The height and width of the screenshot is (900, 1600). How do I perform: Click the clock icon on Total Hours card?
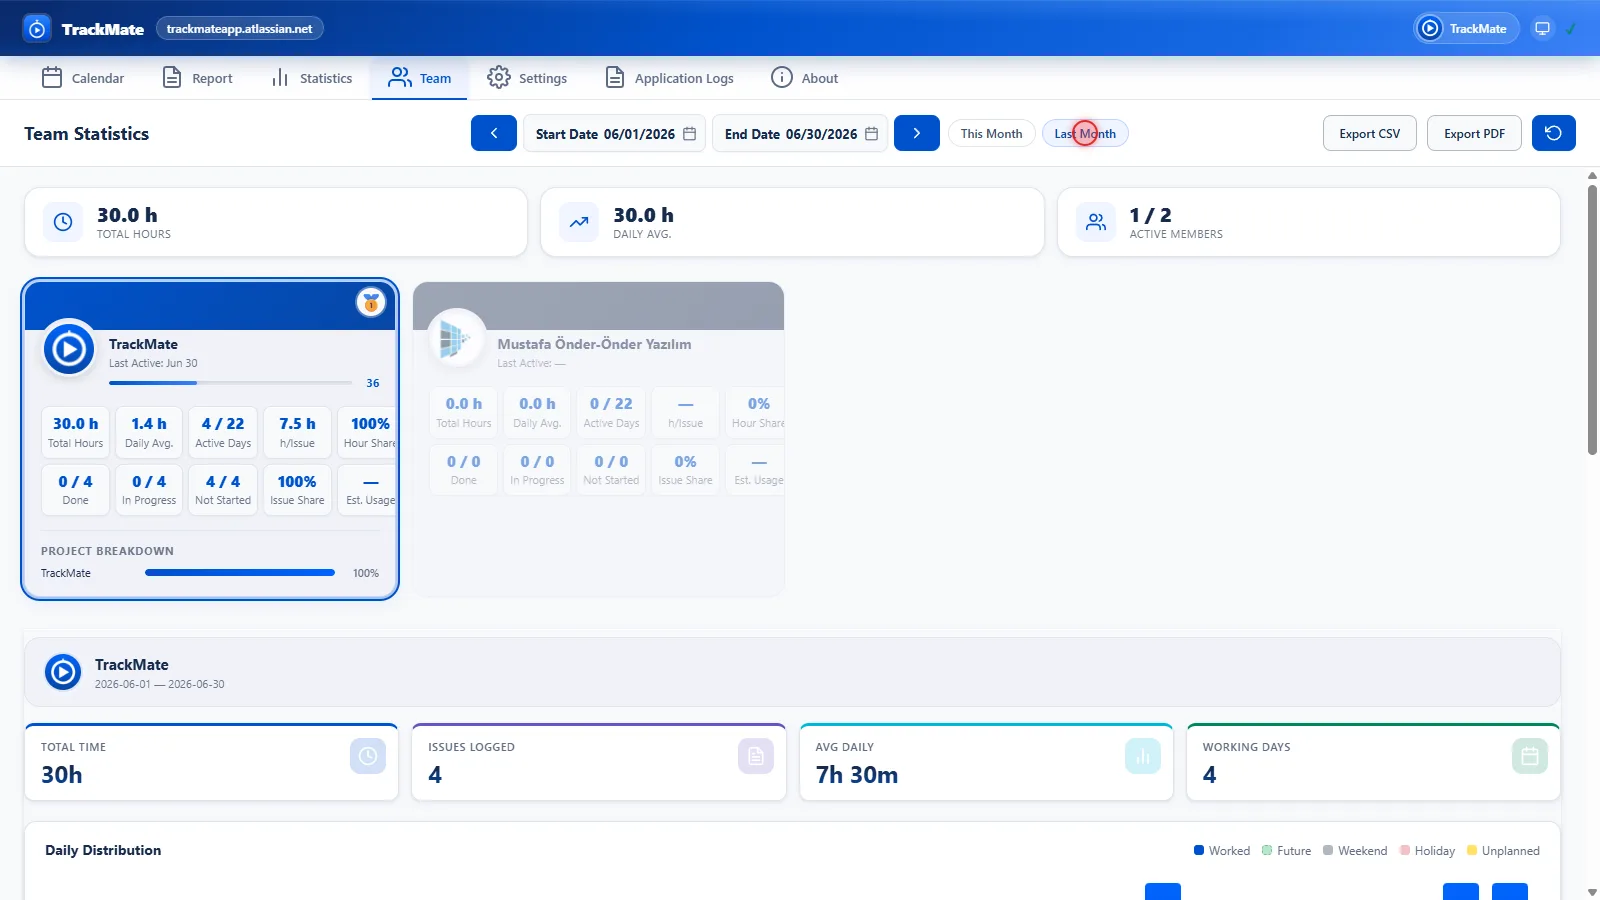click(x=63, y=222)
